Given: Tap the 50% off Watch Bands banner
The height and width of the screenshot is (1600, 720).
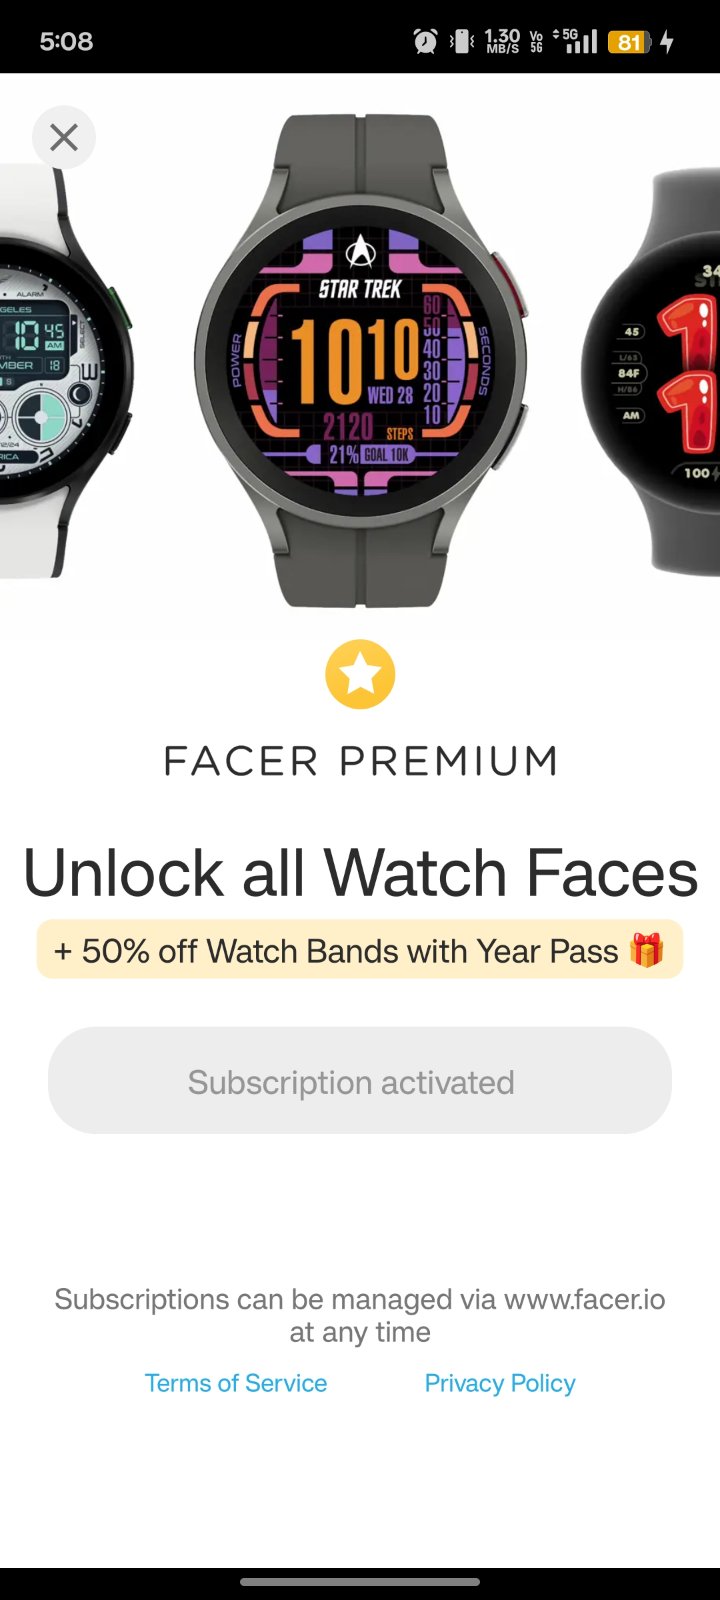Looking at the screenshot, I should click(x=360, y=950).
